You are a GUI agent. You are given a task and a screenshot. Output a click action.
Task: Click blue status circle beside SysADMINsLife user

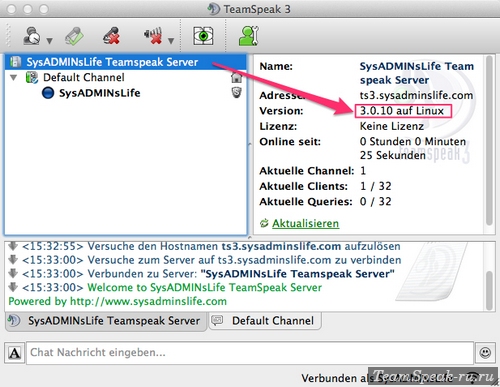click(48, 93)
